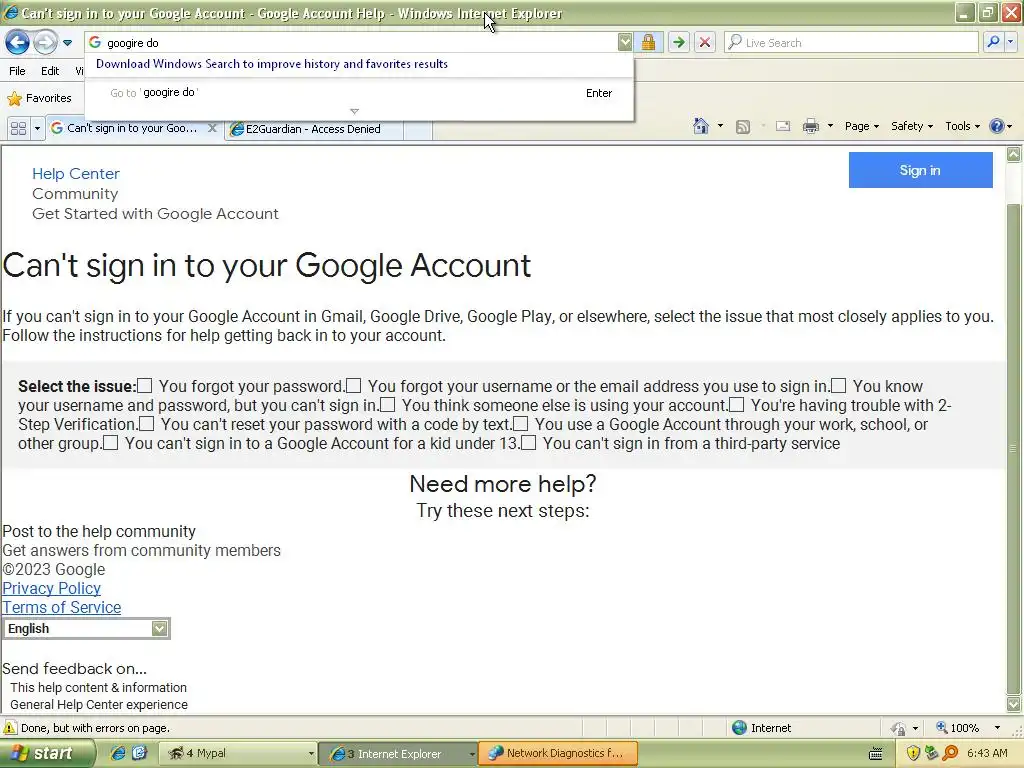Click the zoom level 100% button
This screenshot has width=1024, height=768.
click(957, 728)
